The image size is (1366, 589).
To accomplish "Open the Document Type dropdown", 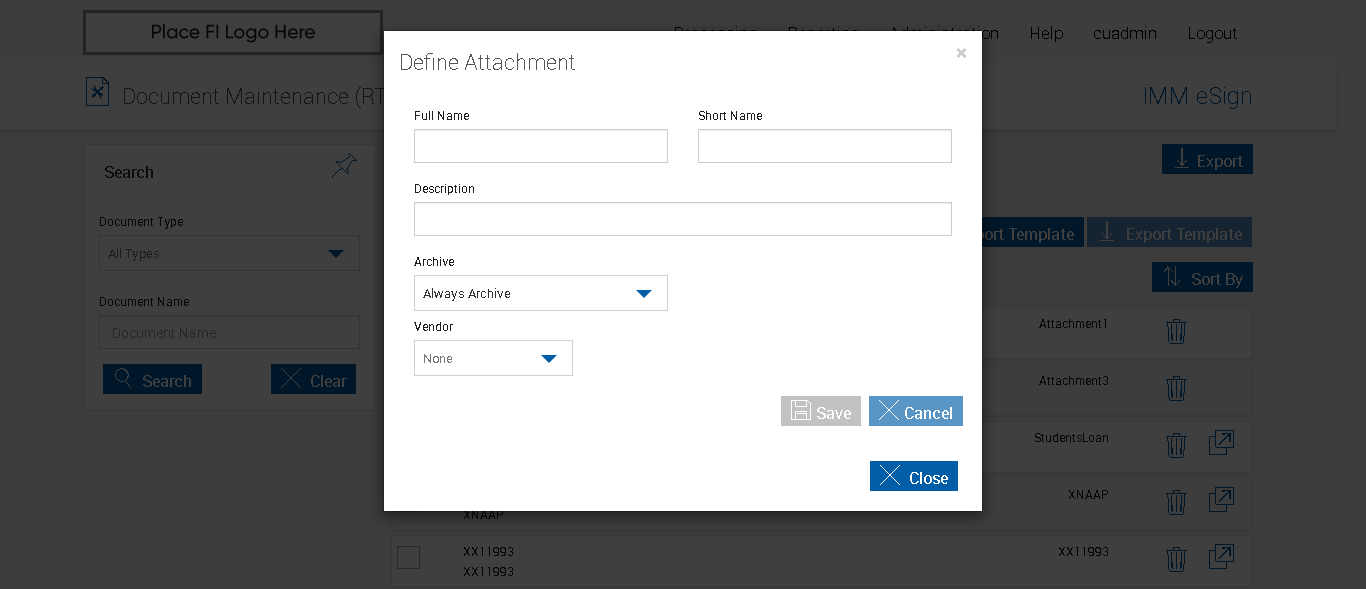I will tap(229, 253).
